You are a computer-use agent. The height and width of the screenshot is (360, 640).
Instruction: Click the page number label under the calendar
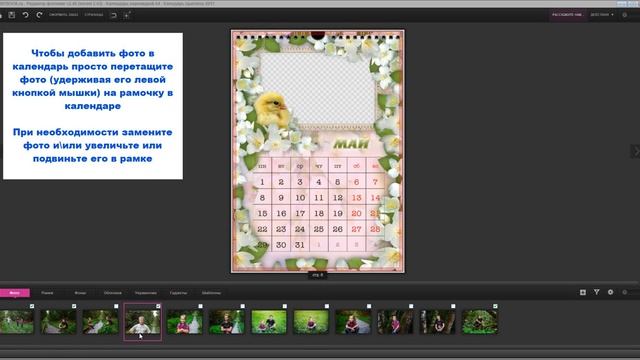click(x=318, y=275)
